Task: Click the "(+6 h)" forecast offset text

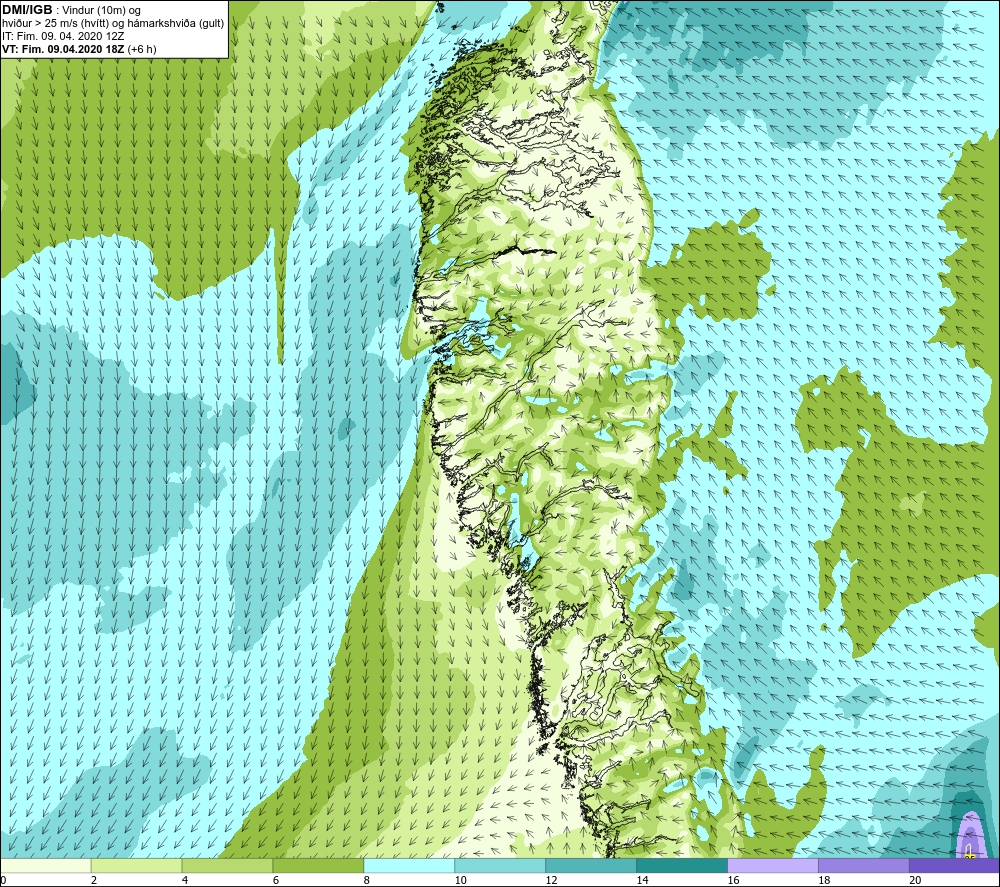Action: (142, 49)
